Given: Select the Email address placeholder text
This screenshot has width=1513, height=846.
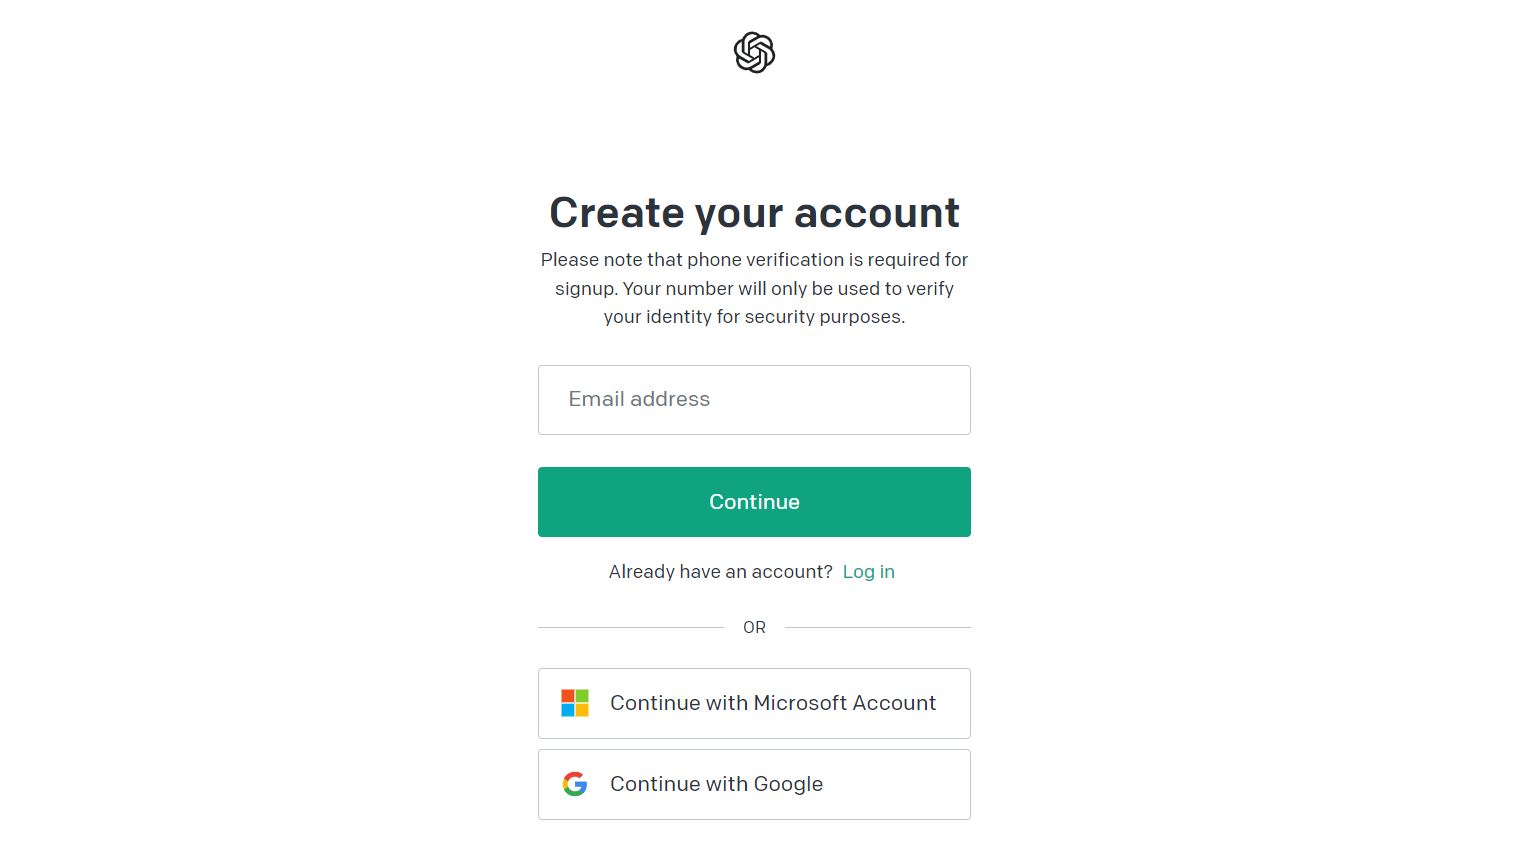Looking at the screenshot, I should click(x=639, y=399).
